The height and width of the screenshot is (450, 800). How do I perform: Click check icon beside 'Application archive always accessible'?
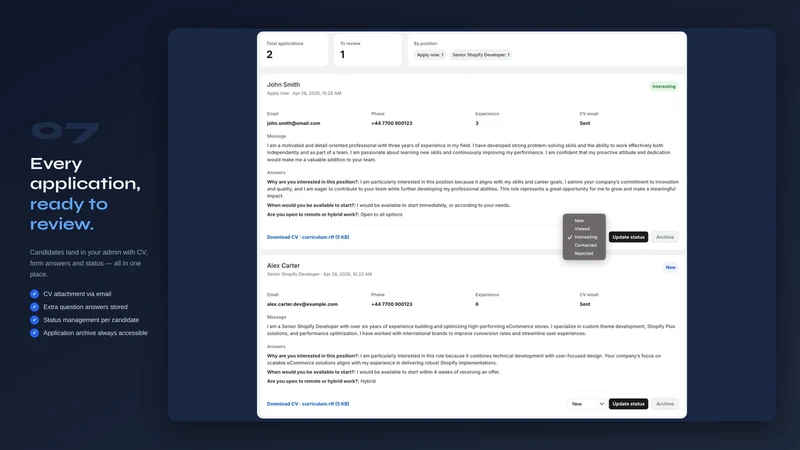(34, 333)
